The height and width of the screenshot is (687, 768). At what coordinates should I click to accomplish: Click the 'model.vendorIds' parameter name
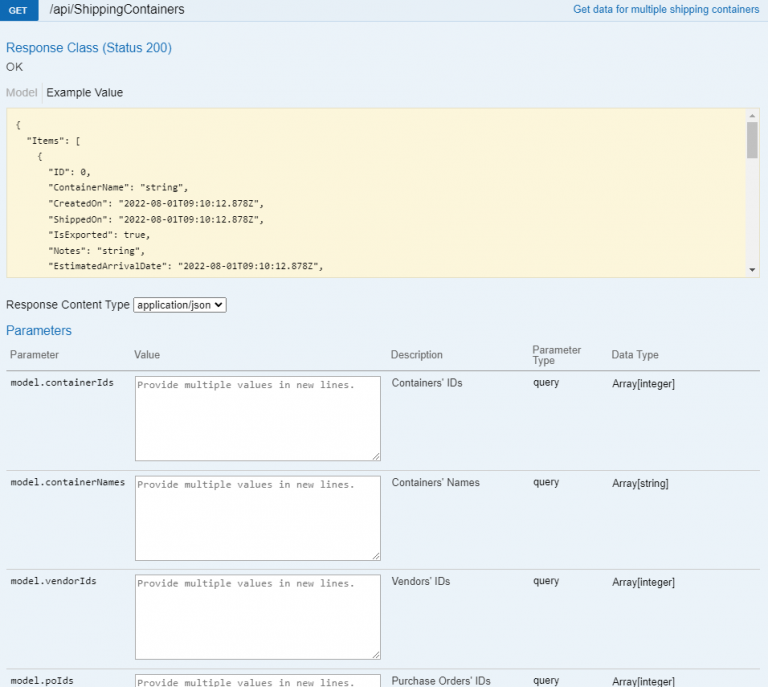(53, 581)
